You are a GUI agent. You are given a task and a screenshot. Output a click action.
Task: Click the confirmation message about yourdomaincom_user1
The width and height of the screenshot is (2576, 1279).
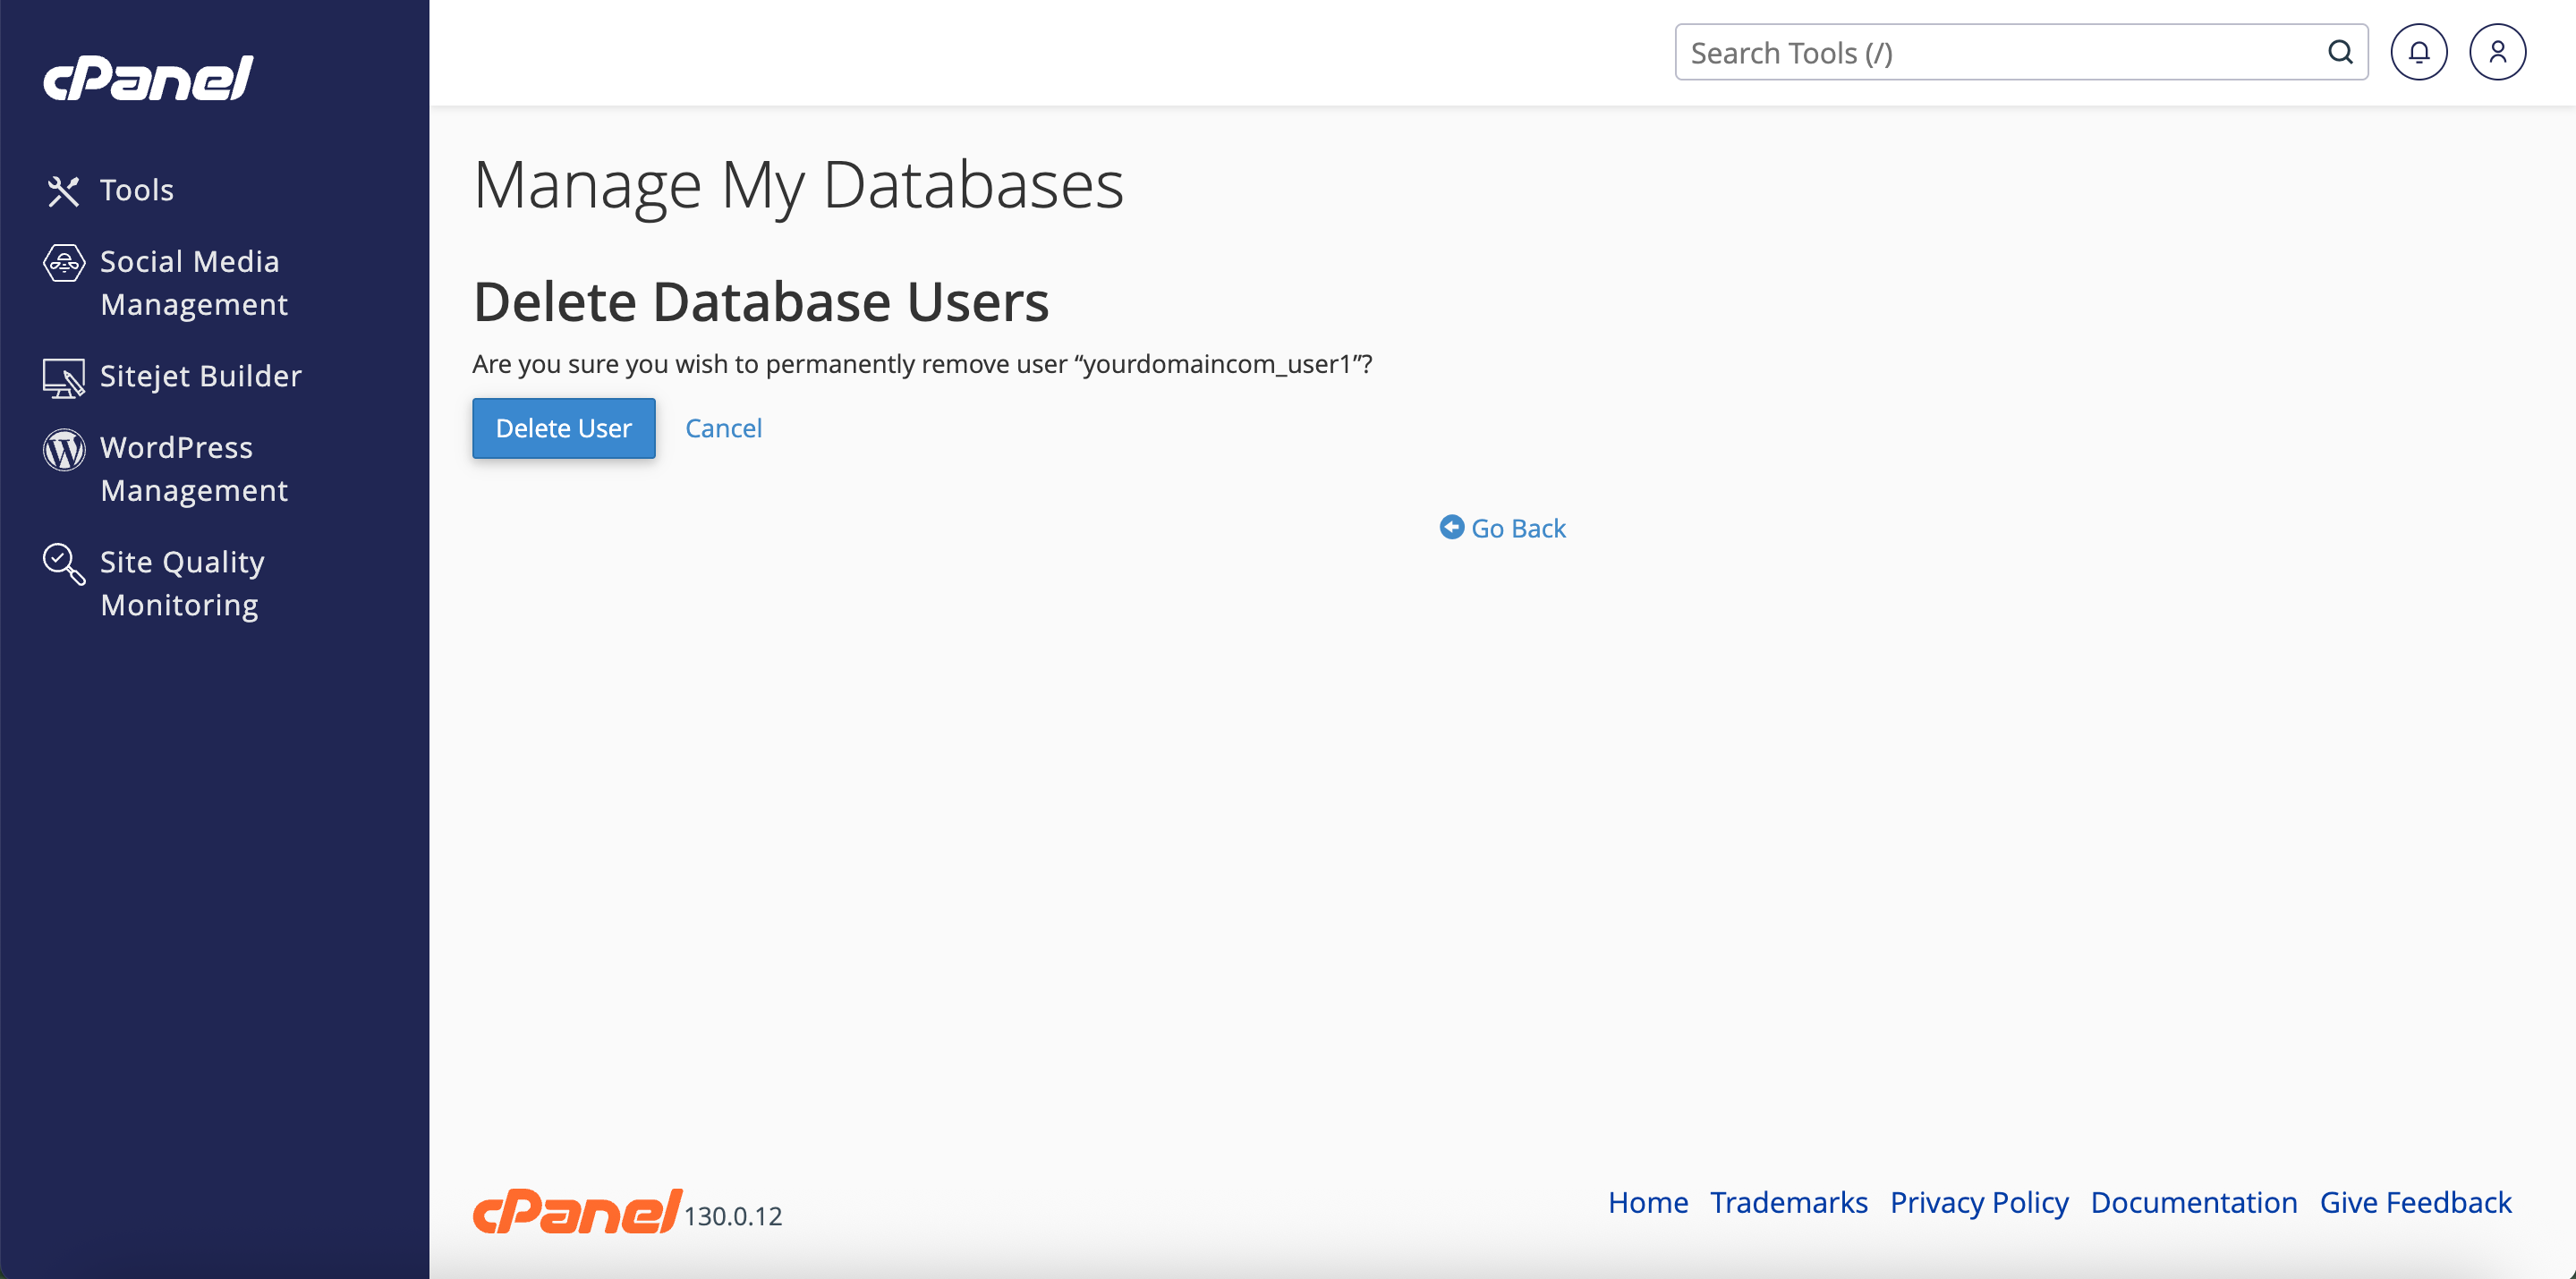pyautogui.click(x=922, y=363)
